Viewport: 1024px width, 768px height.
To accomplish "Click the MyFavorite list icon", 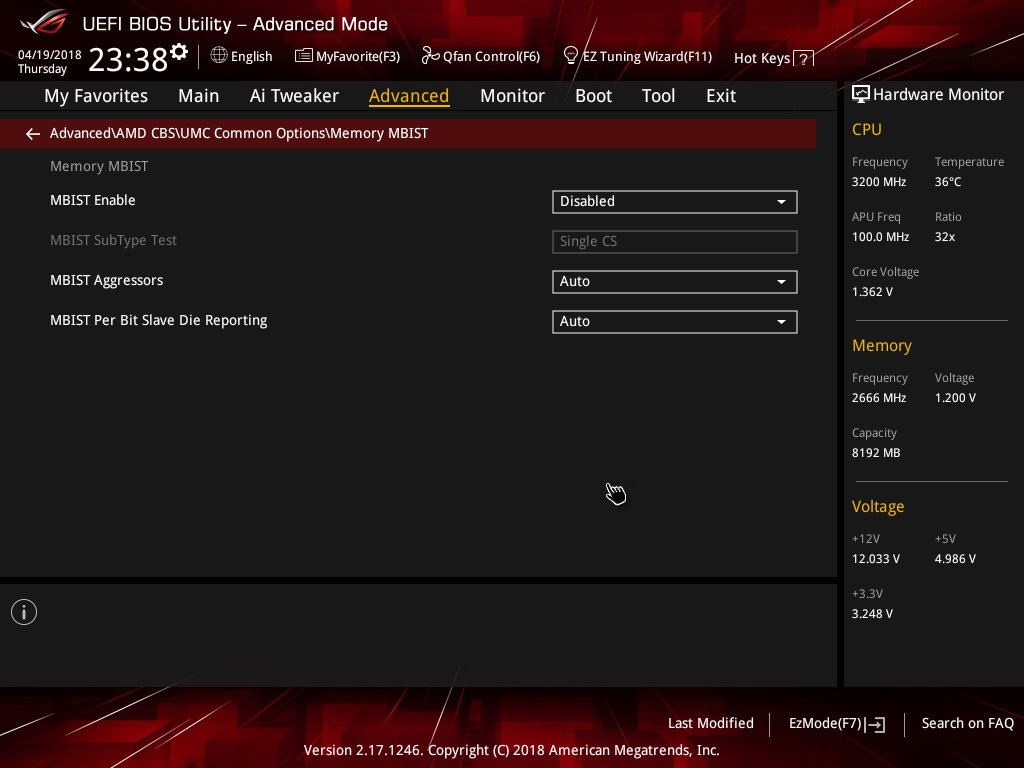I will (x=304, y=56).
